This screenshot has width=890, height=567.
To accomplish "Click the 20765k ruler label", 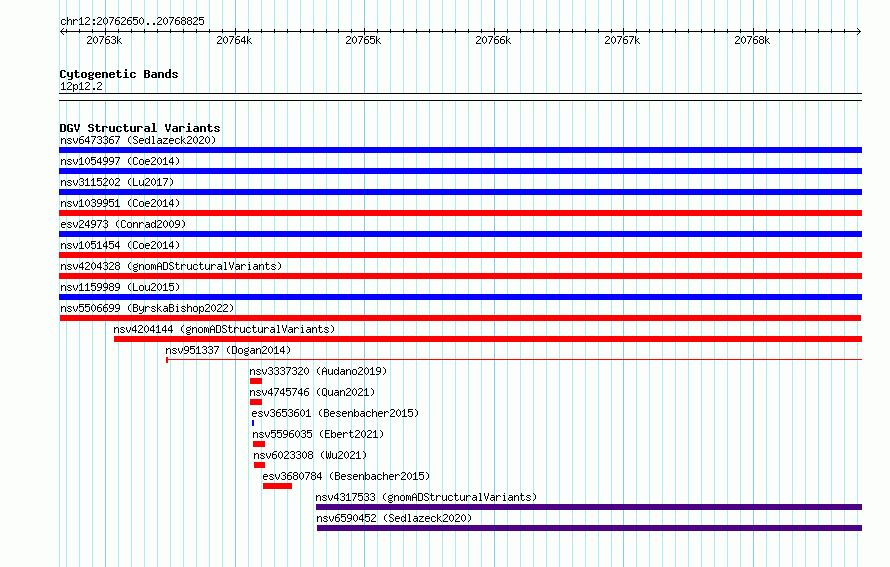I will pyautogui.click(x=363, y=40).
